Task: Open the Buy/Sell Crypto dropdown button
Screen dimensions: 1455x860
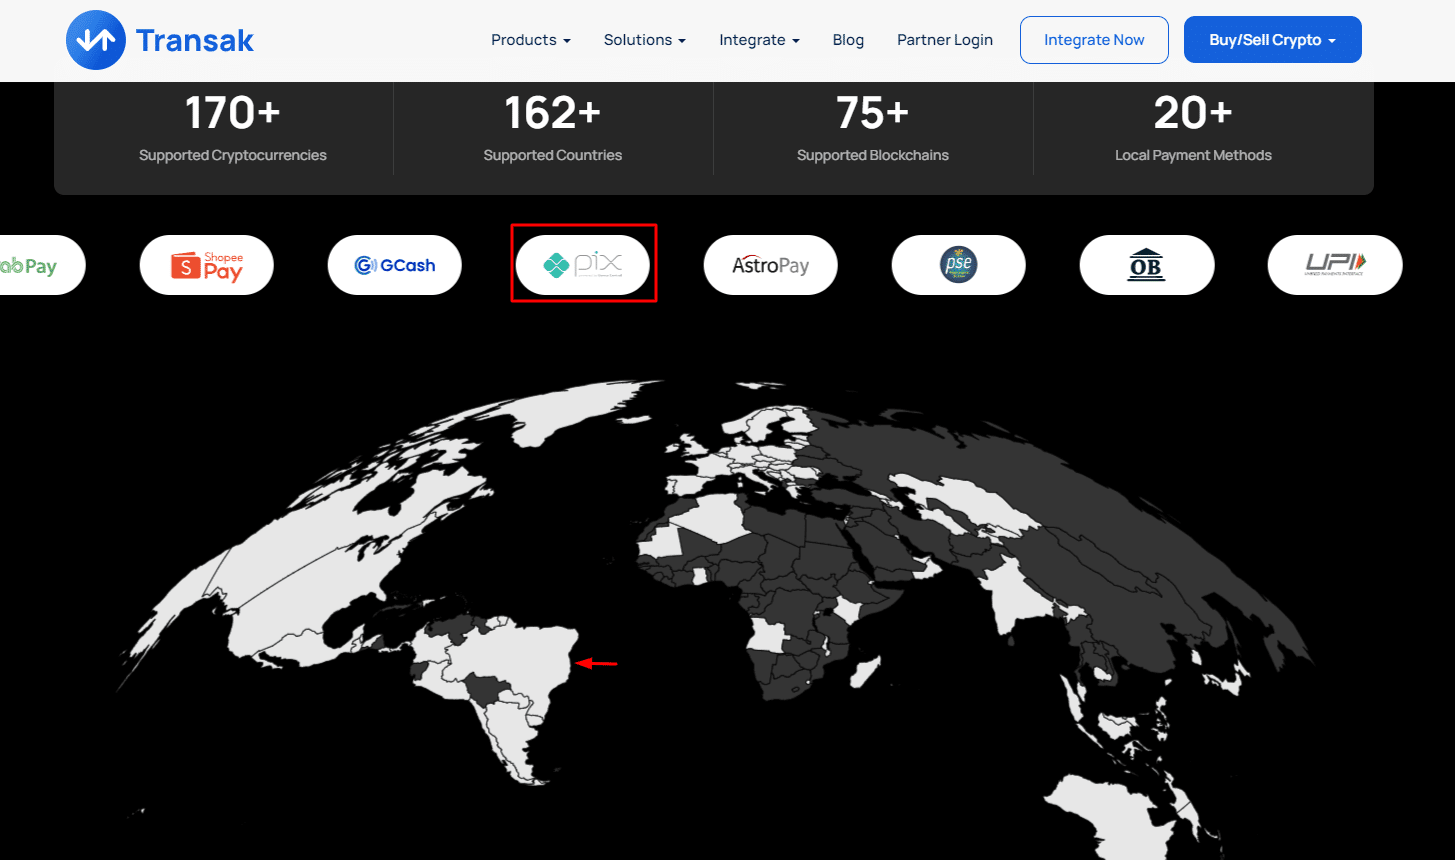Action: [1273, 40]
